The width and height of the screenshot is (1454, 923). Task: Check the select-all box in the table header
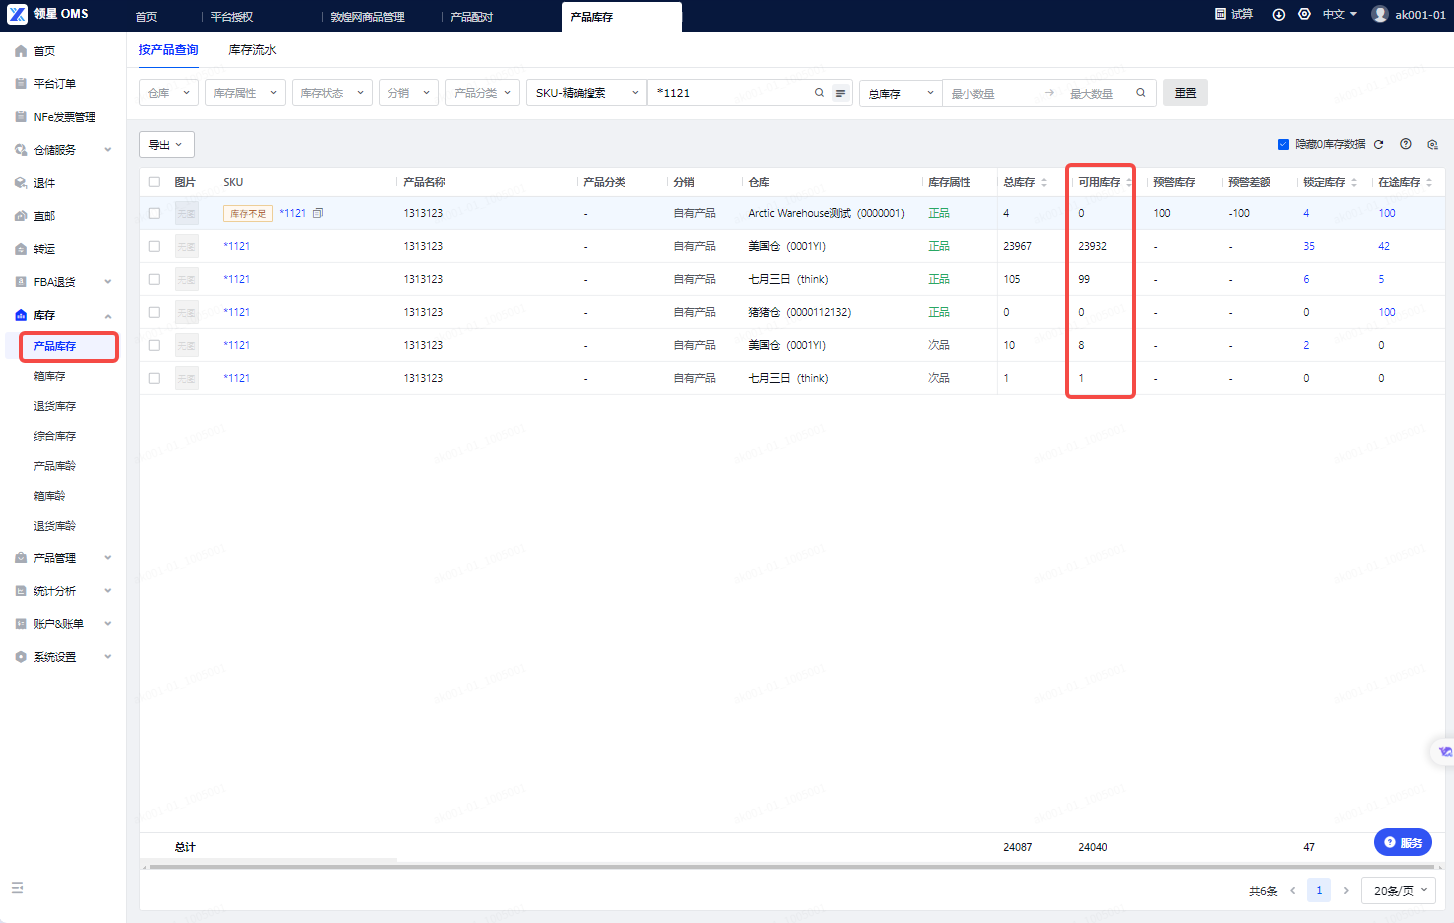click(x=154, y=182)
